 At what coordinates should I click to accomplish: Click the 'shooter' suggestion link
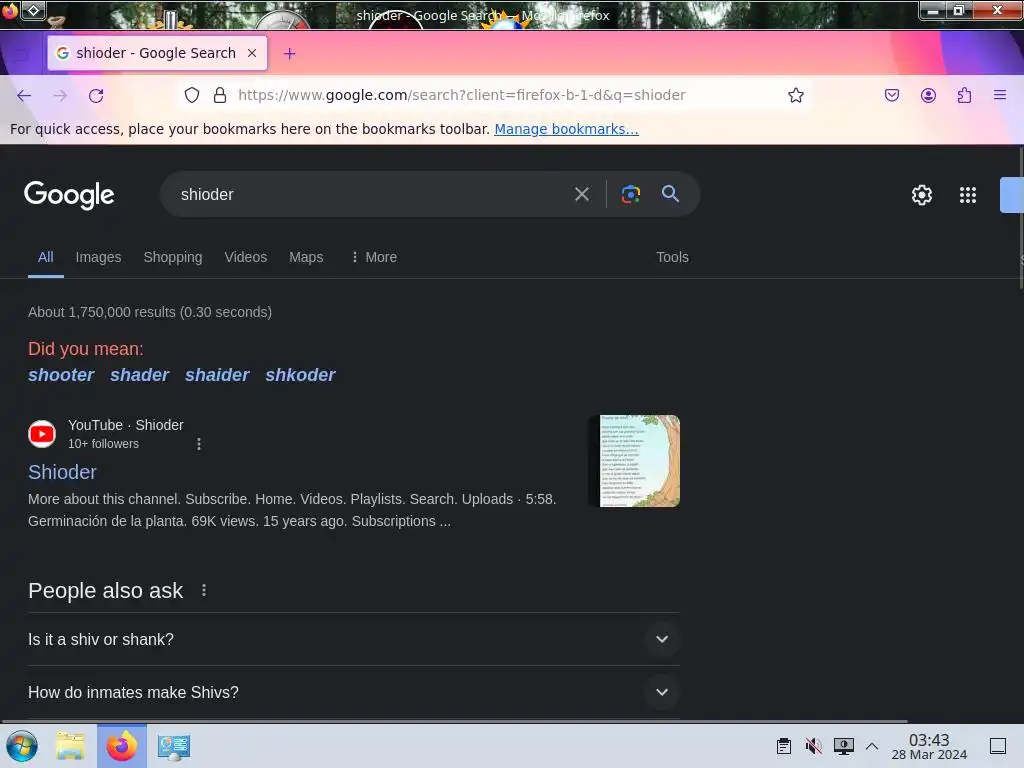click(61, 375)
